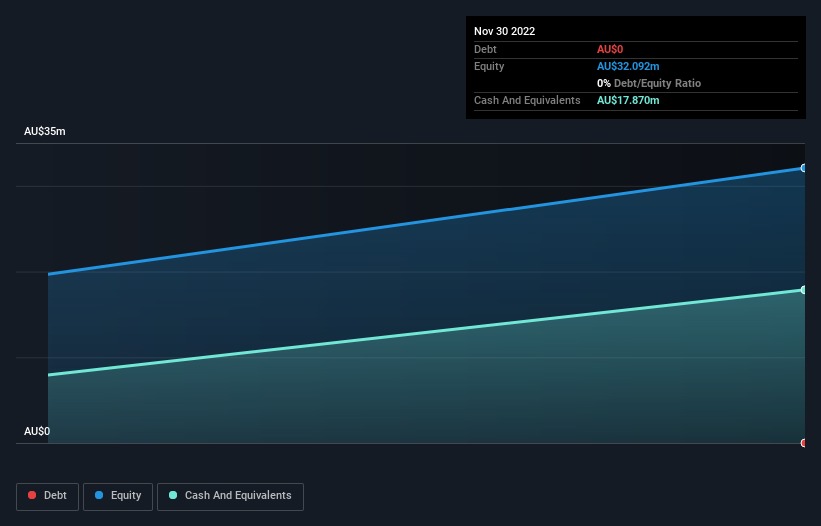Click the AU$17.870m cash value
The width and height of the screenshot is (821, 526).
628,100
